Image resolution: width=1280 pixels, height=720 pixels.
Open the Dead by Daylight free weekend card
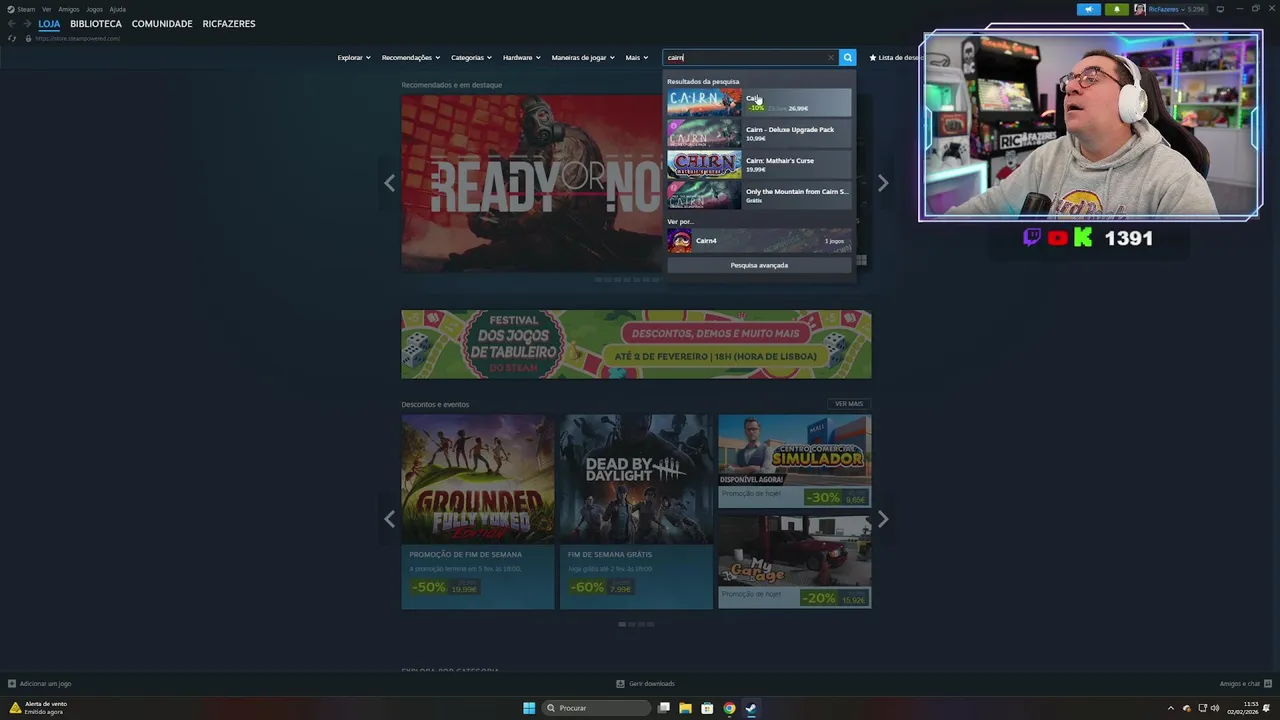point(636,512)
